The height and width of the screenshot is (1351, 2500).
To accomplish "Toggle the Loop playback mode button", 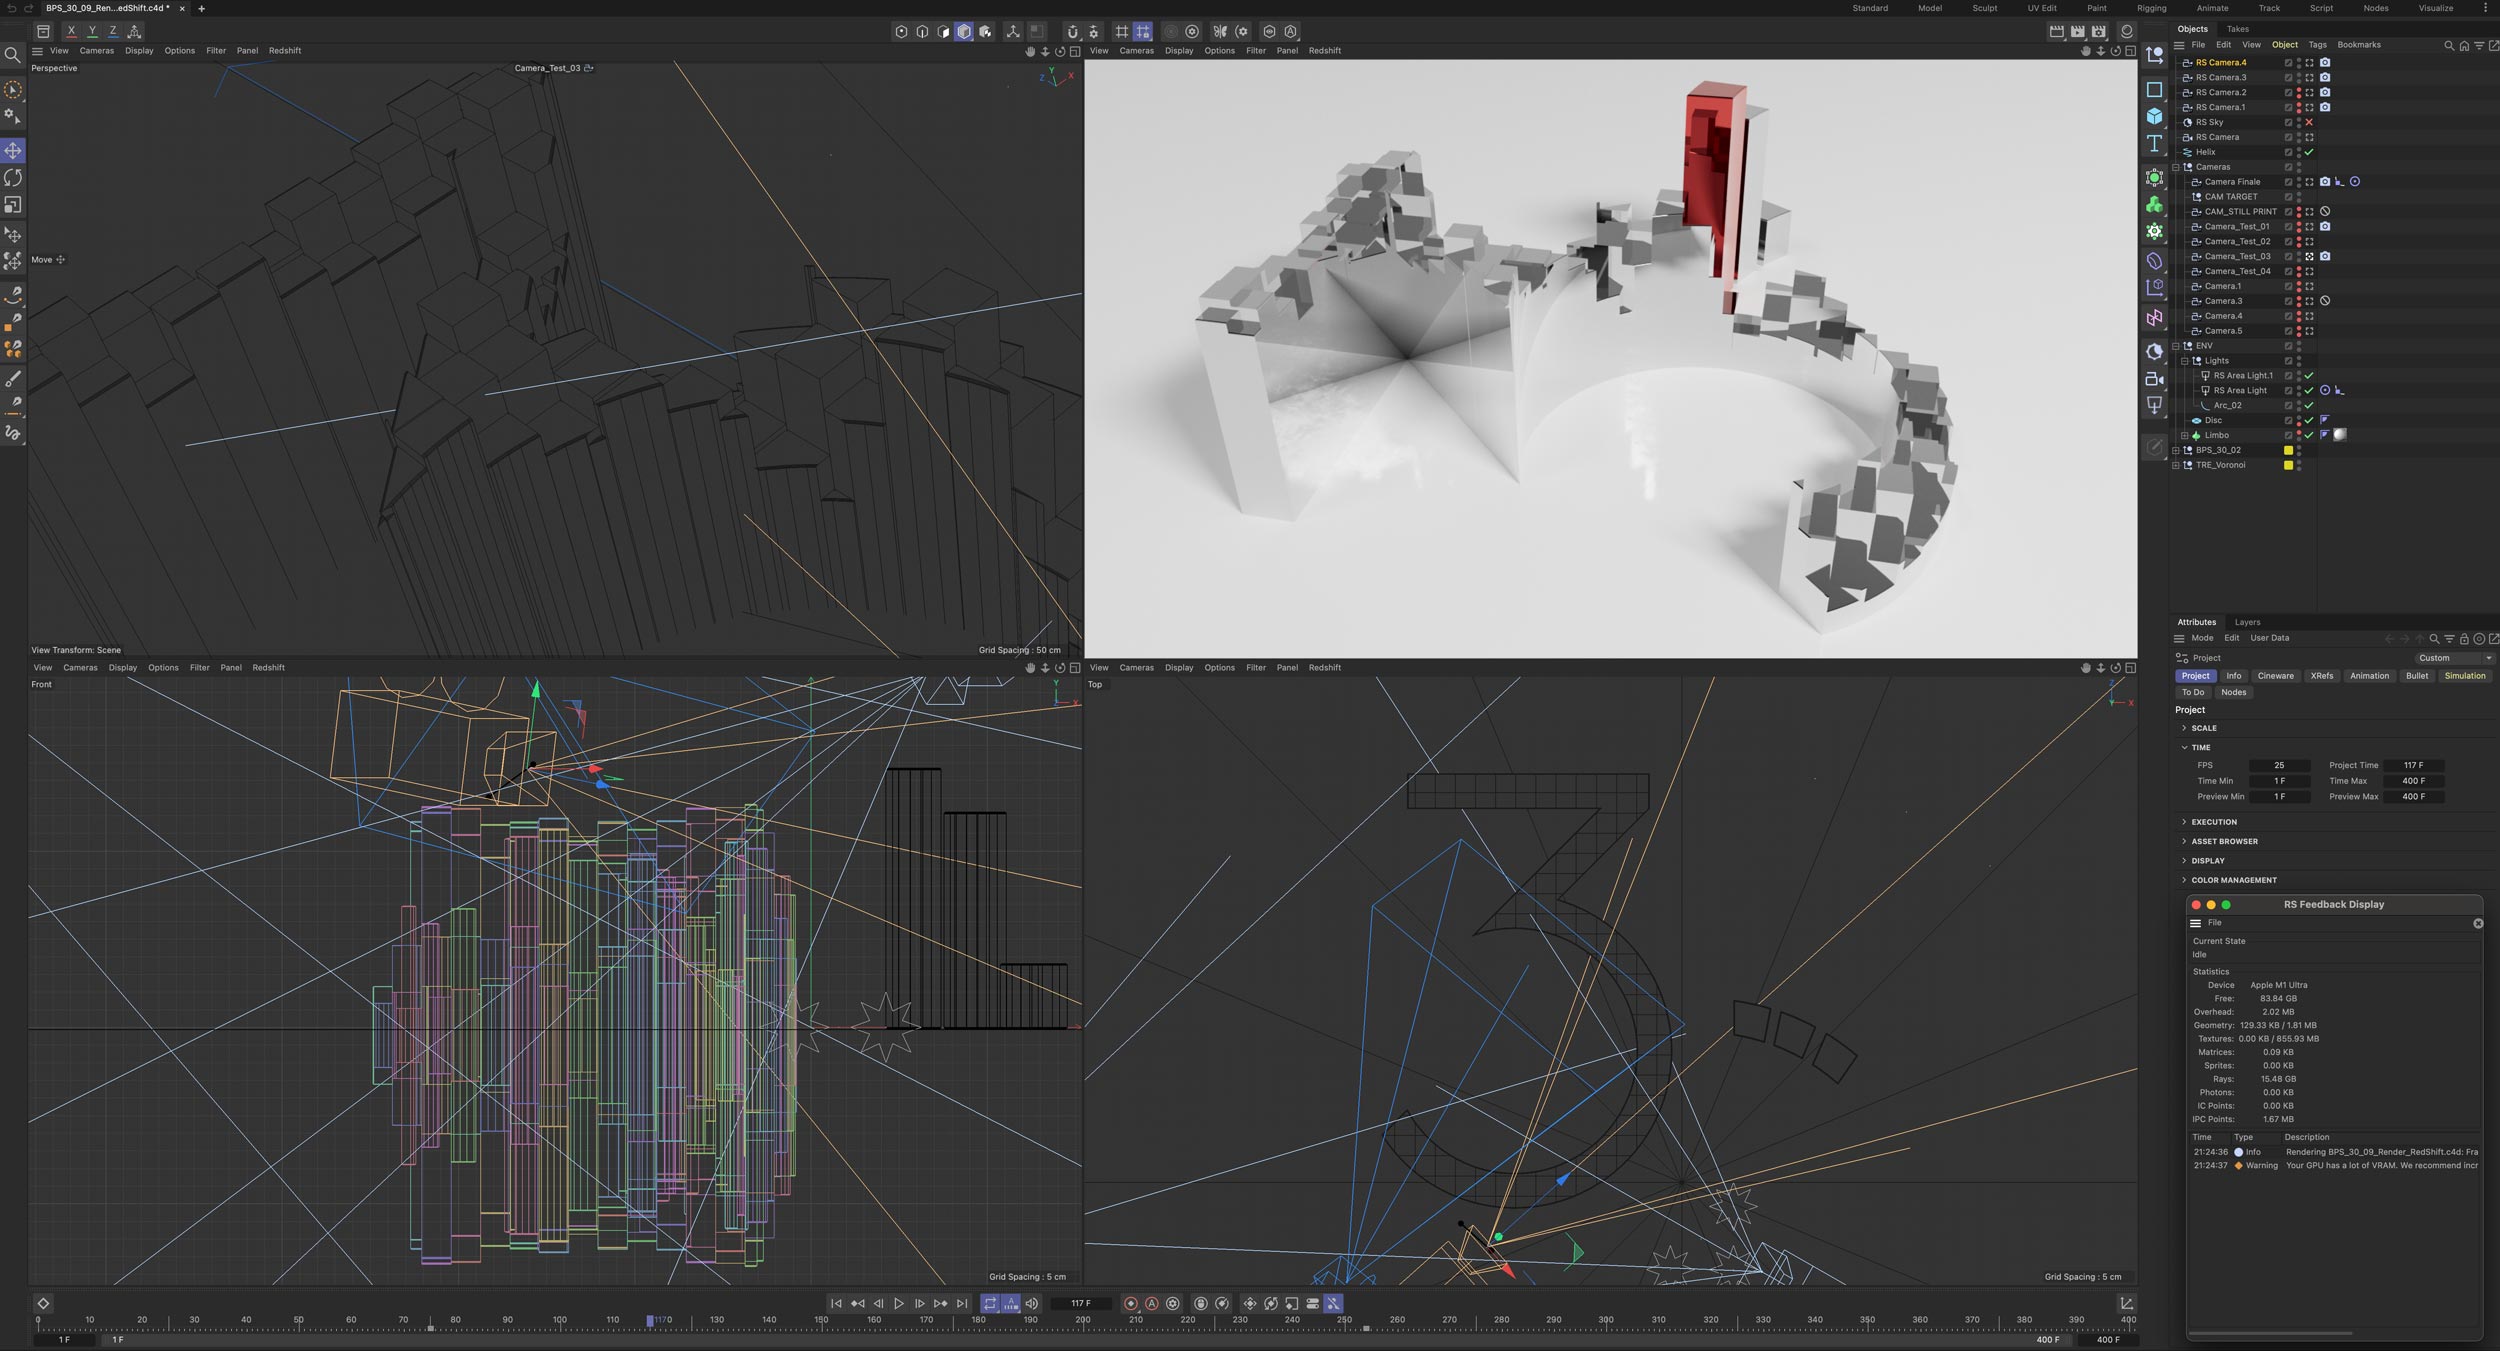I will tap(989, 1304).
